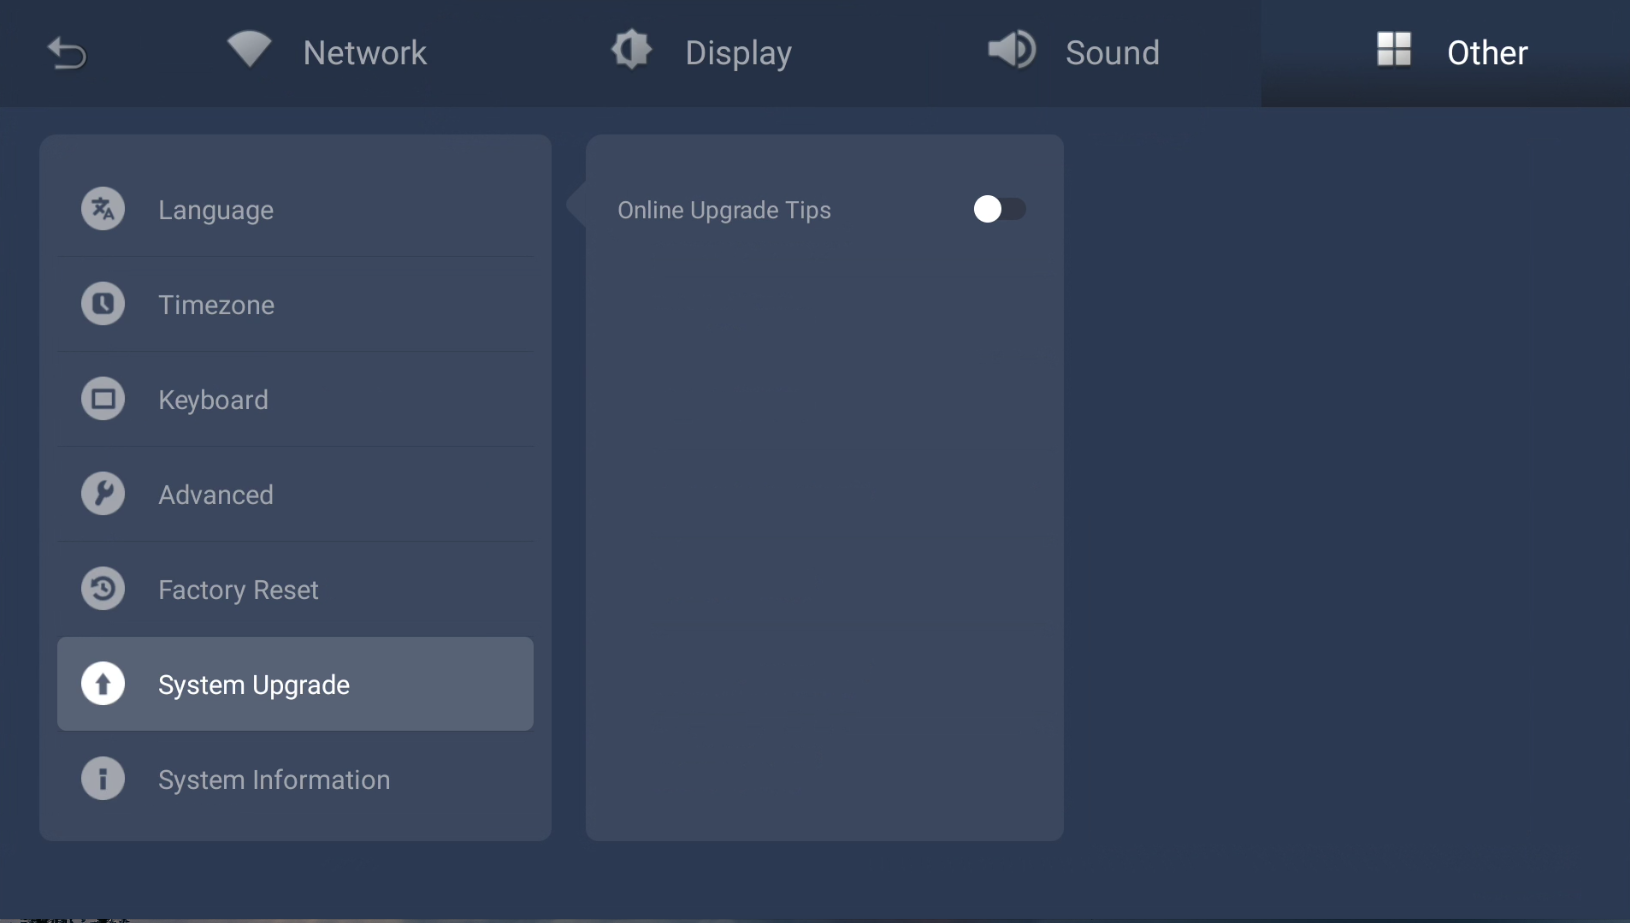Click the Wi-Fi icon beside Network
Viewport: 1630px width, 923px height.
point(249,49)
